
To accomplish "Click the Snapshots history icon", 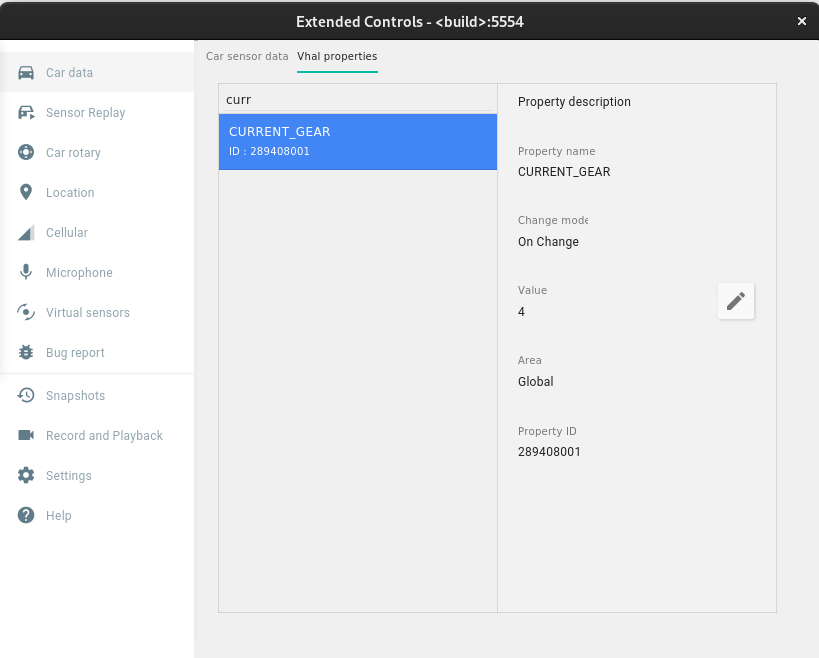I will click(26, 396).
